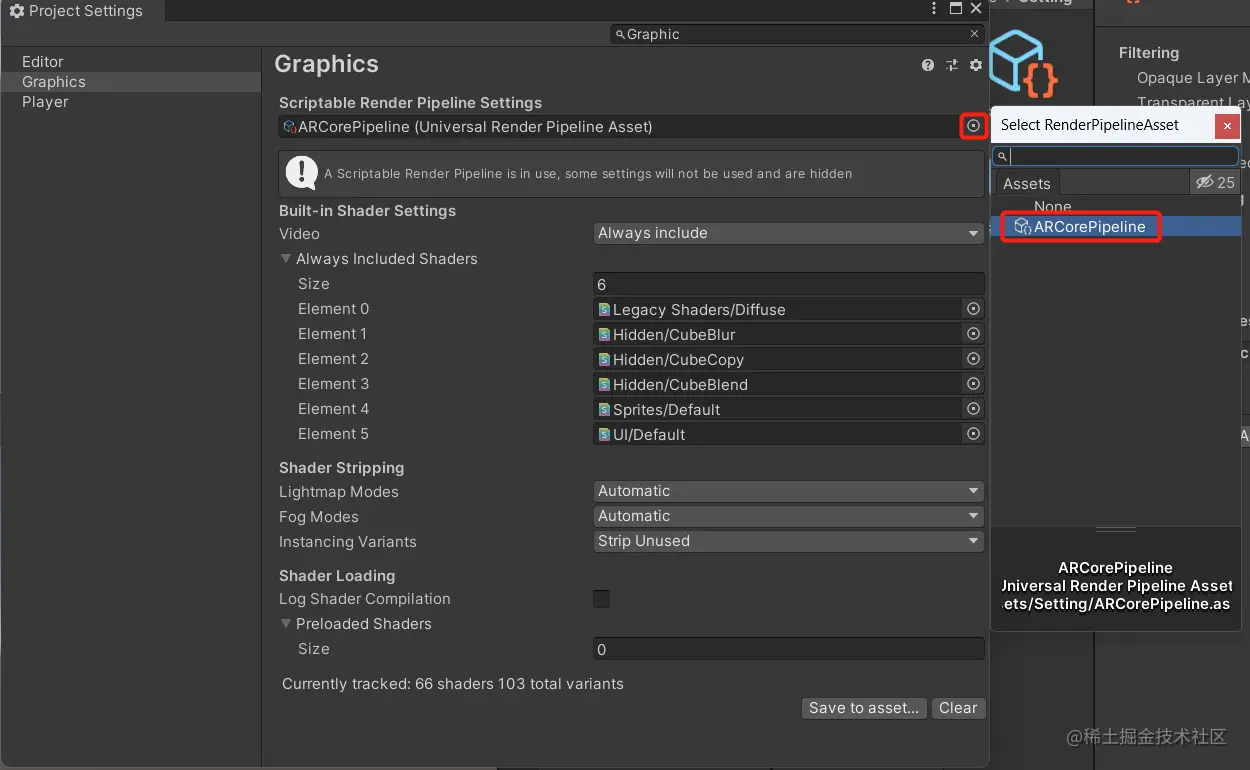Open Instancing Variants dropdown Strip Unused
The image size is (1250, 770).
pos(788,541)
